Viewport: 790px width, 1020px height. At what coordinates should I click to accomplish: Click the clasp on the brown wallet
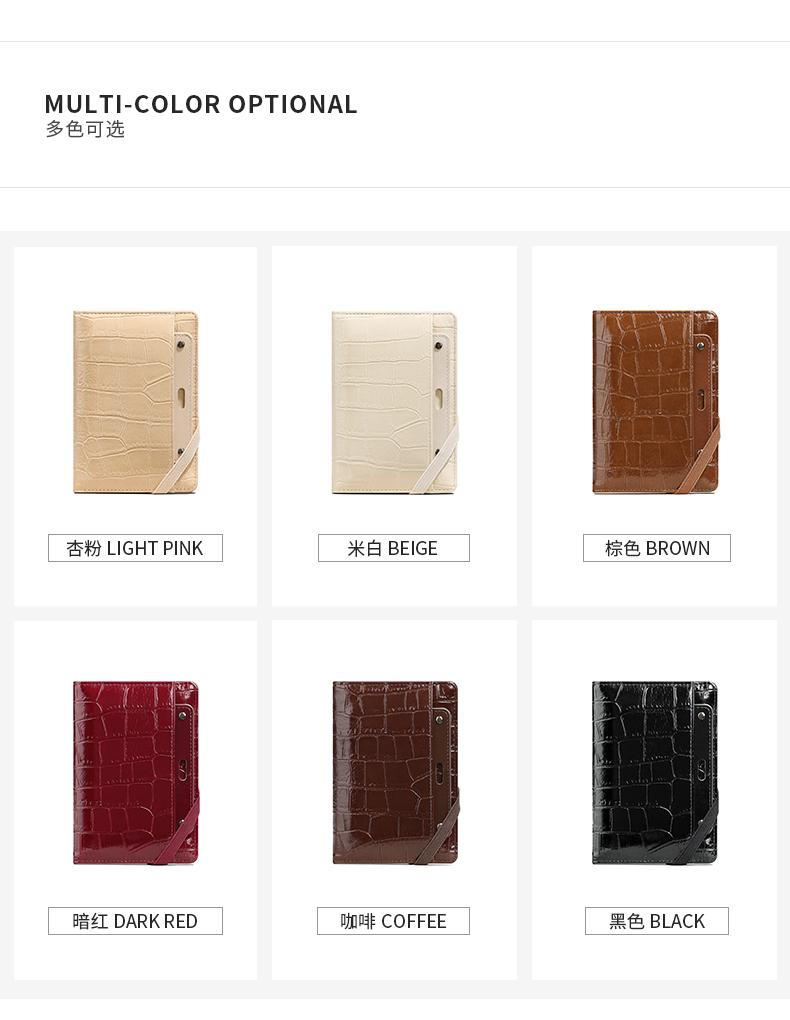pos(702,397)
